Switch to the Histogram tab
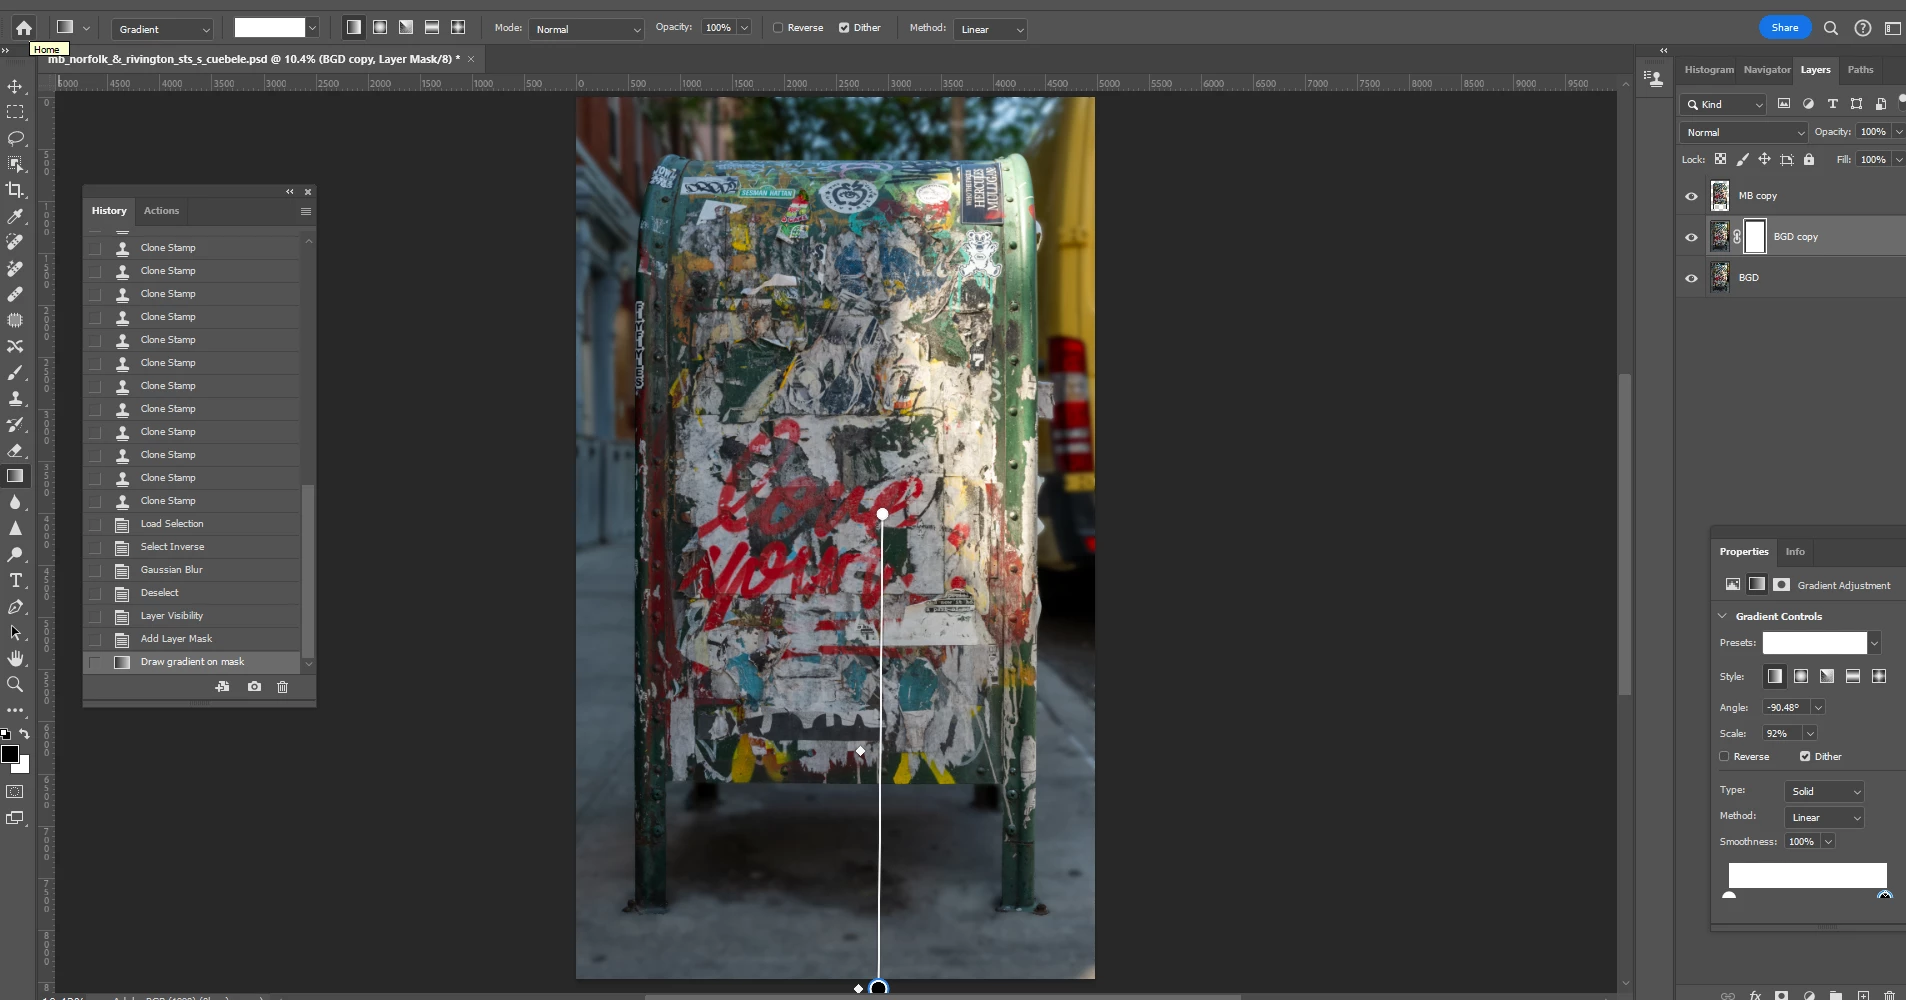This screenshot has height=1000, width=1906. pos(1709,69)
